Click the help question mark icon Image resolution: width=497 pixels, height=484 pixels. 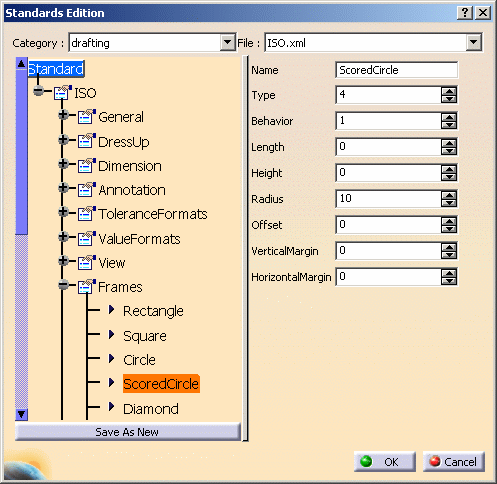click(465, 13)
